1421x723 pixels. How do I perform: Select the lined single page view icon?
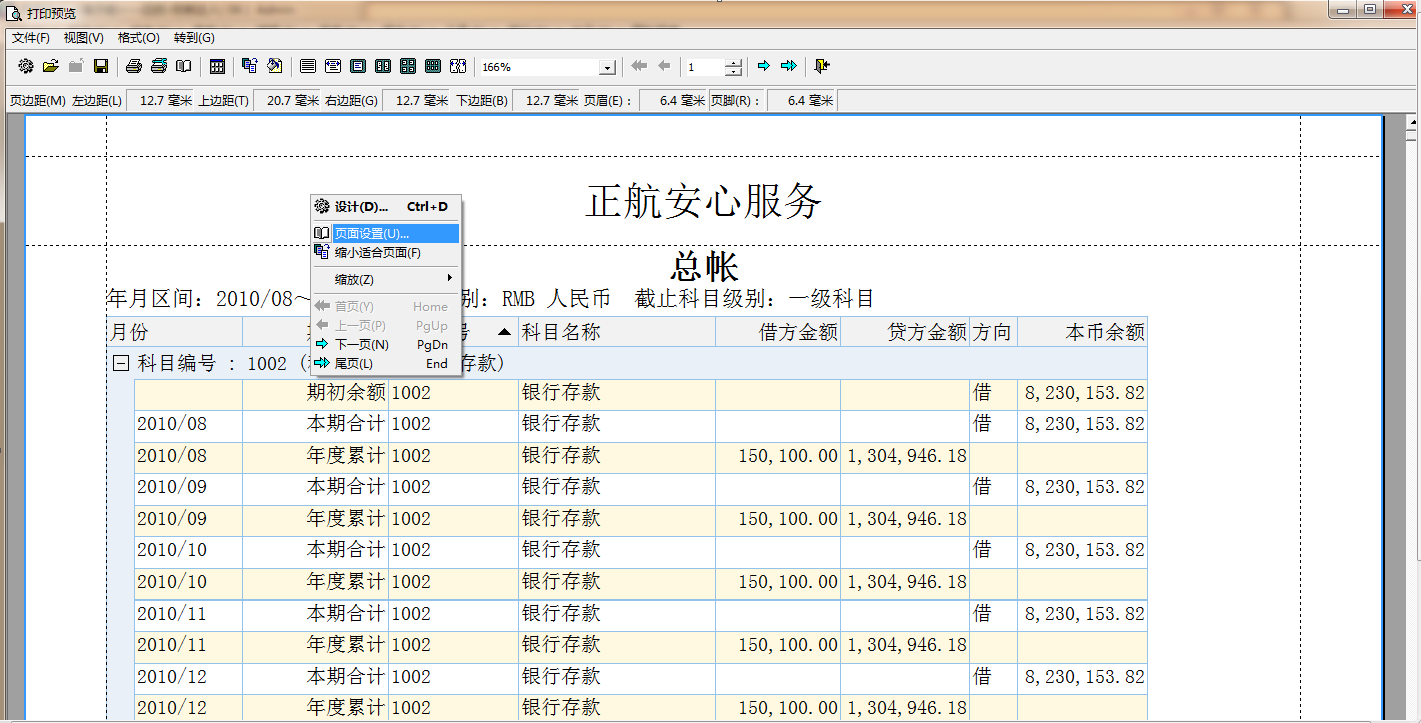point(308,67)
